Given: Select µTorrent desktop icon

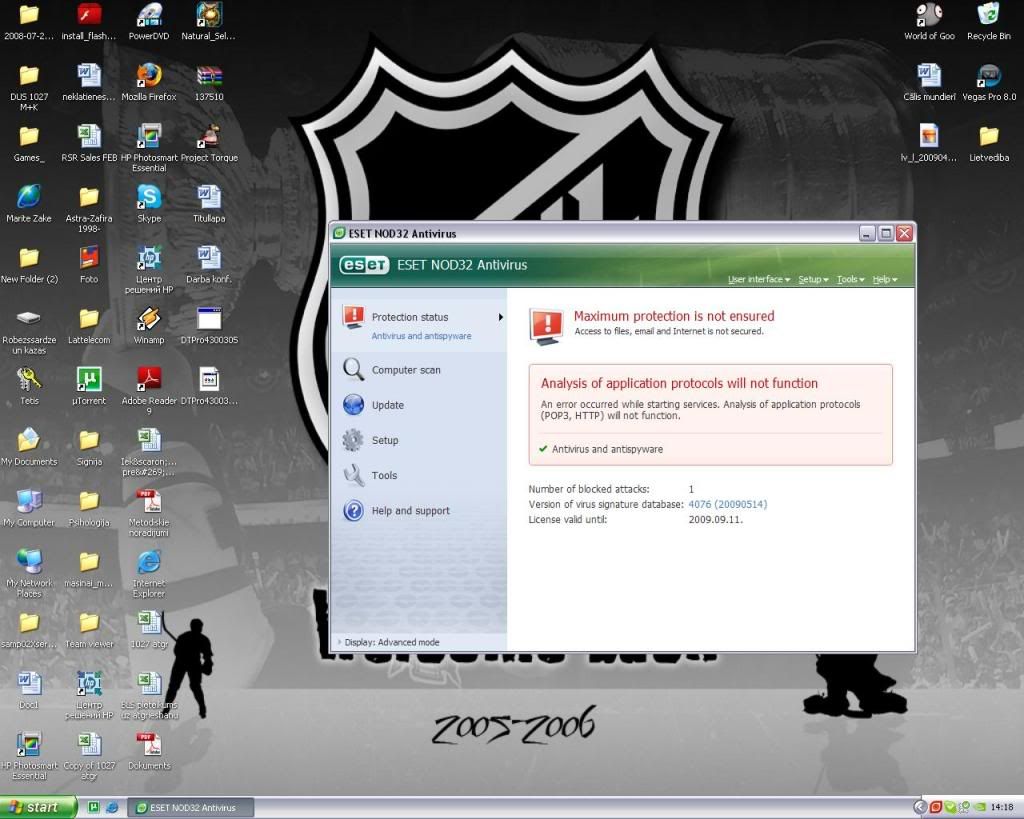Looking at the screenshot, I should point(89,386).
